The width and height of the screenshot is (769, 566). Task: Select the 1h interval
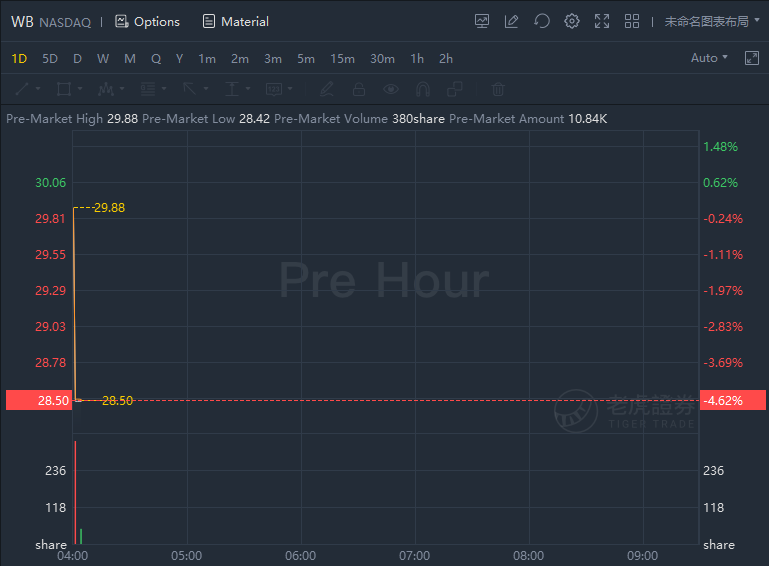[x=417, y=59]
